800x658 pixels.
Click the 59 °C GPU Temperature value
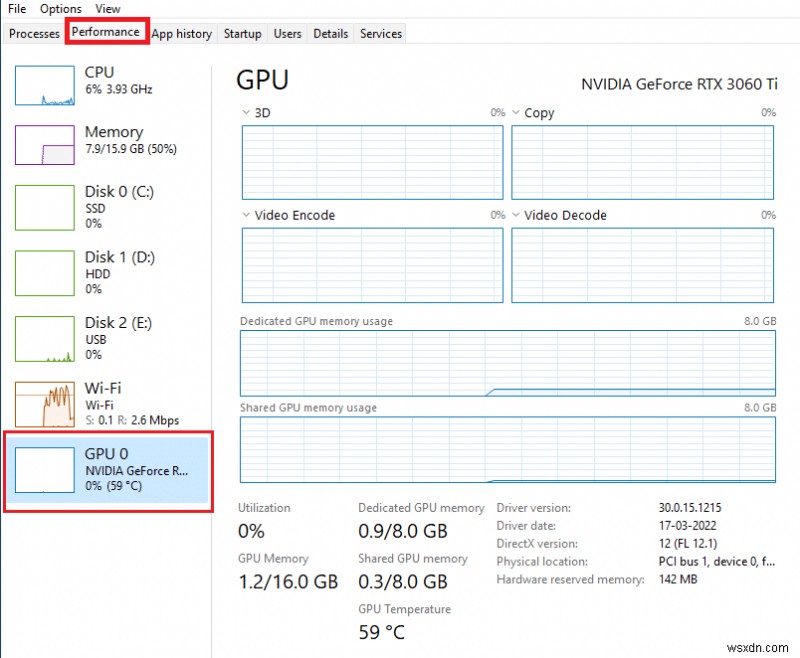(381, 632)
